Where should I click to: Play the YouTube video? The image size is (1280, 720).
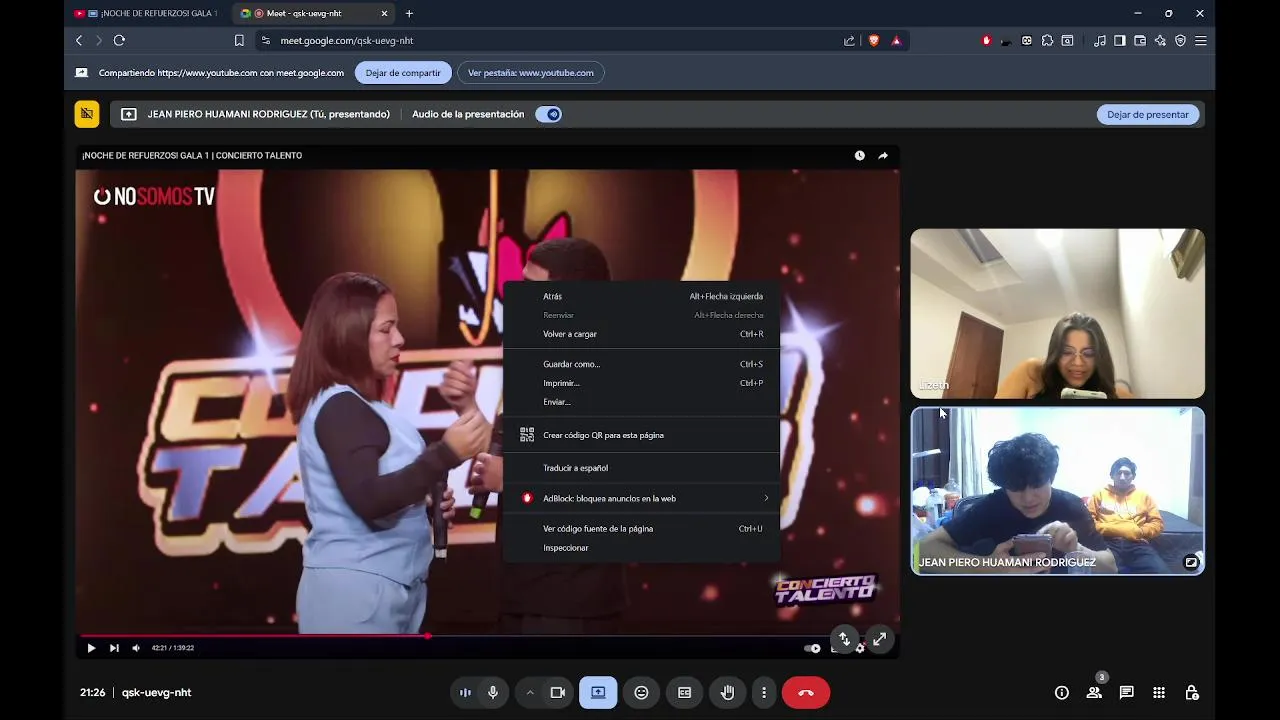click(91, 648)
